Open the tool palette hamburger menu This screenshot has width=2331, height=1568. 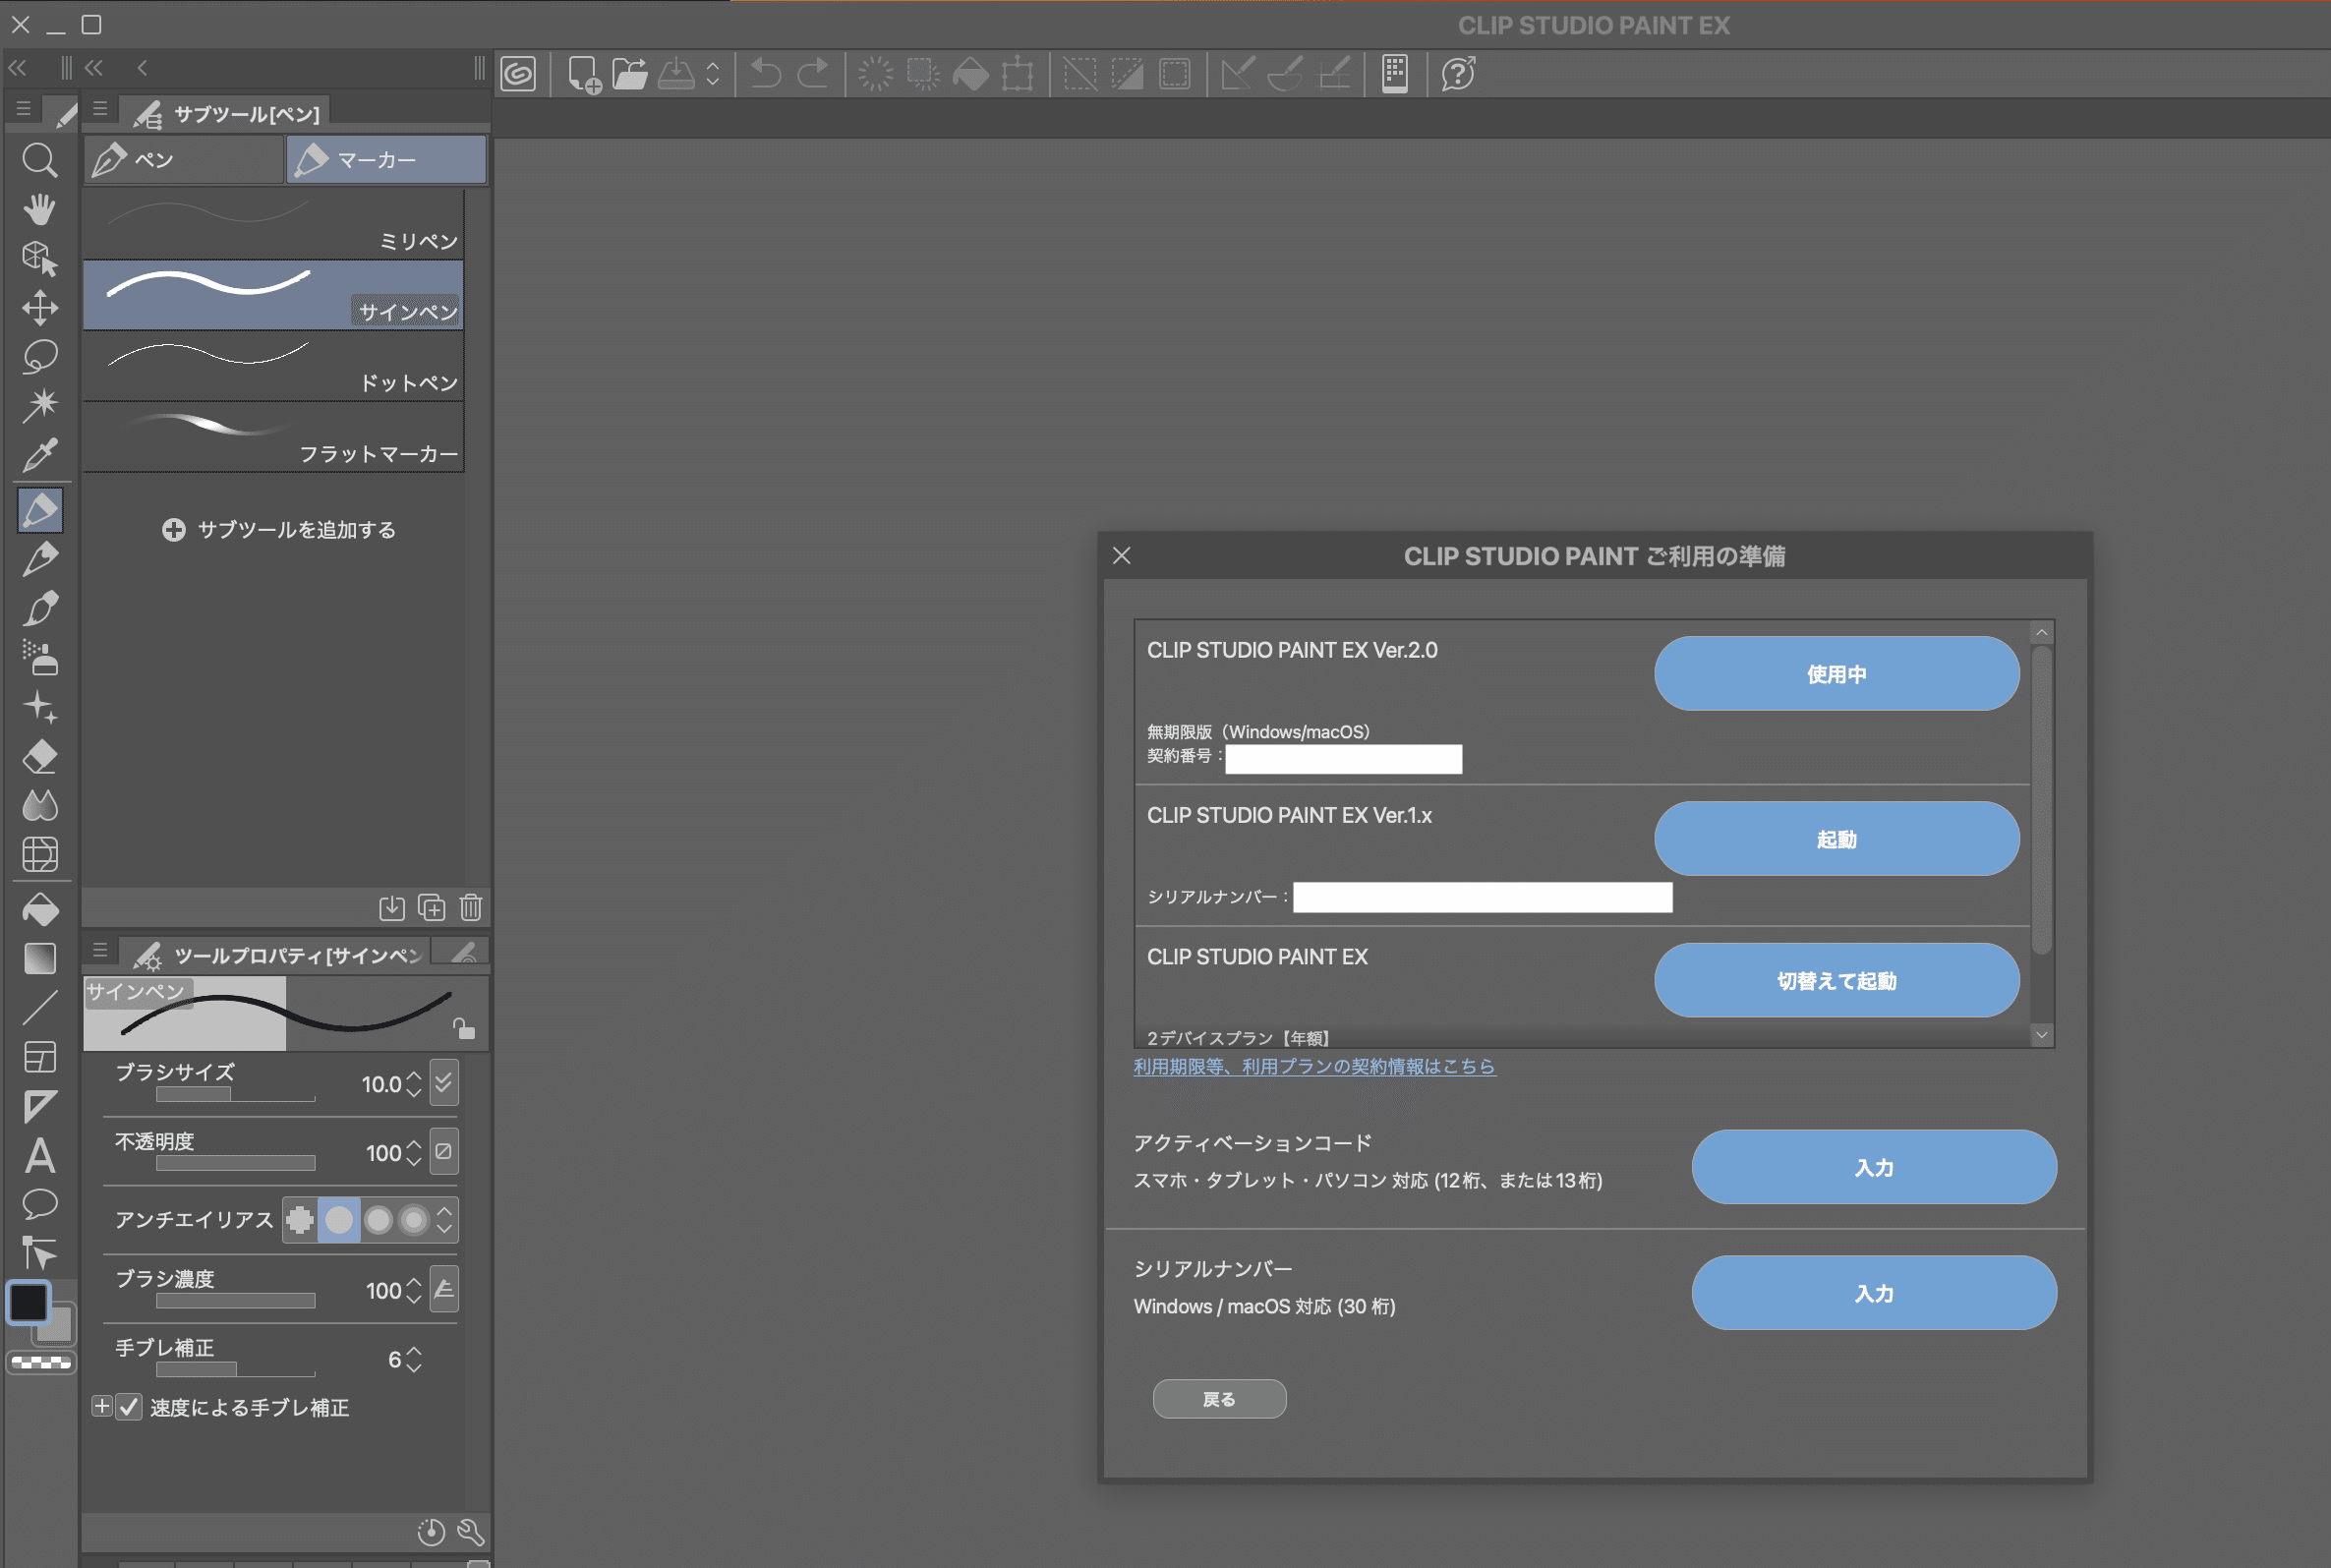[24, 109]
